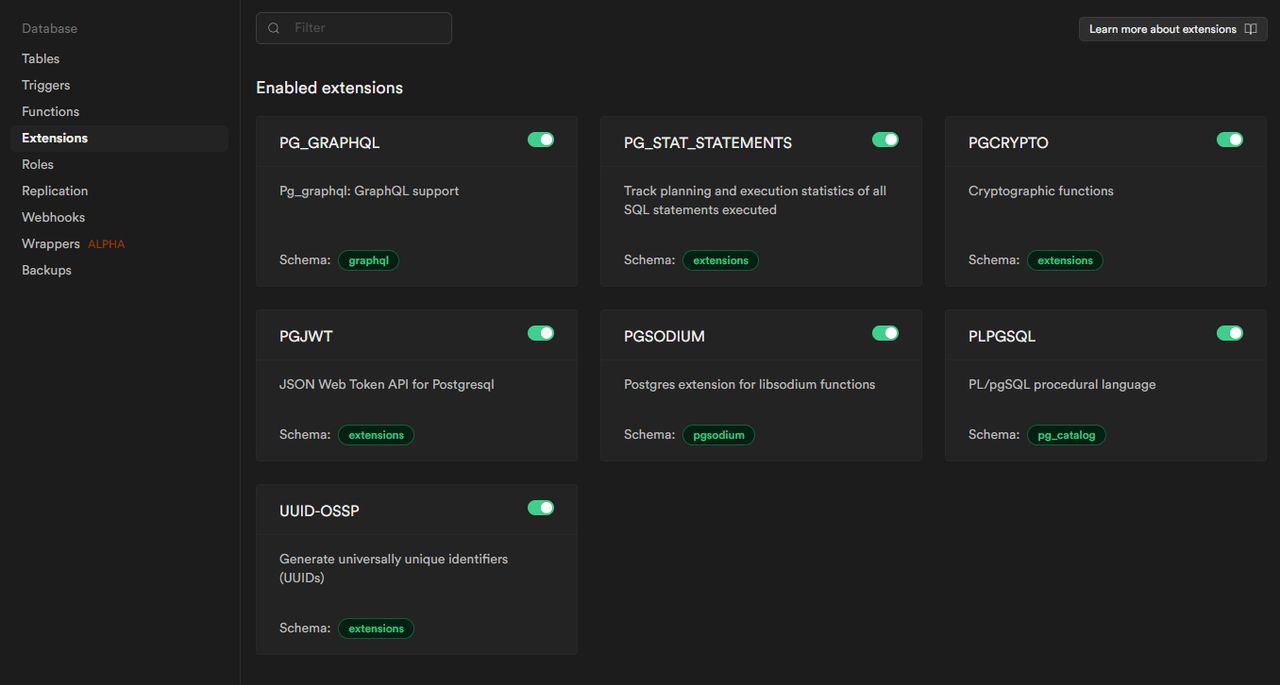1280x685 pixels.
Task: Disable the PG_GRAPHQL extension
Action: (540, 140)
